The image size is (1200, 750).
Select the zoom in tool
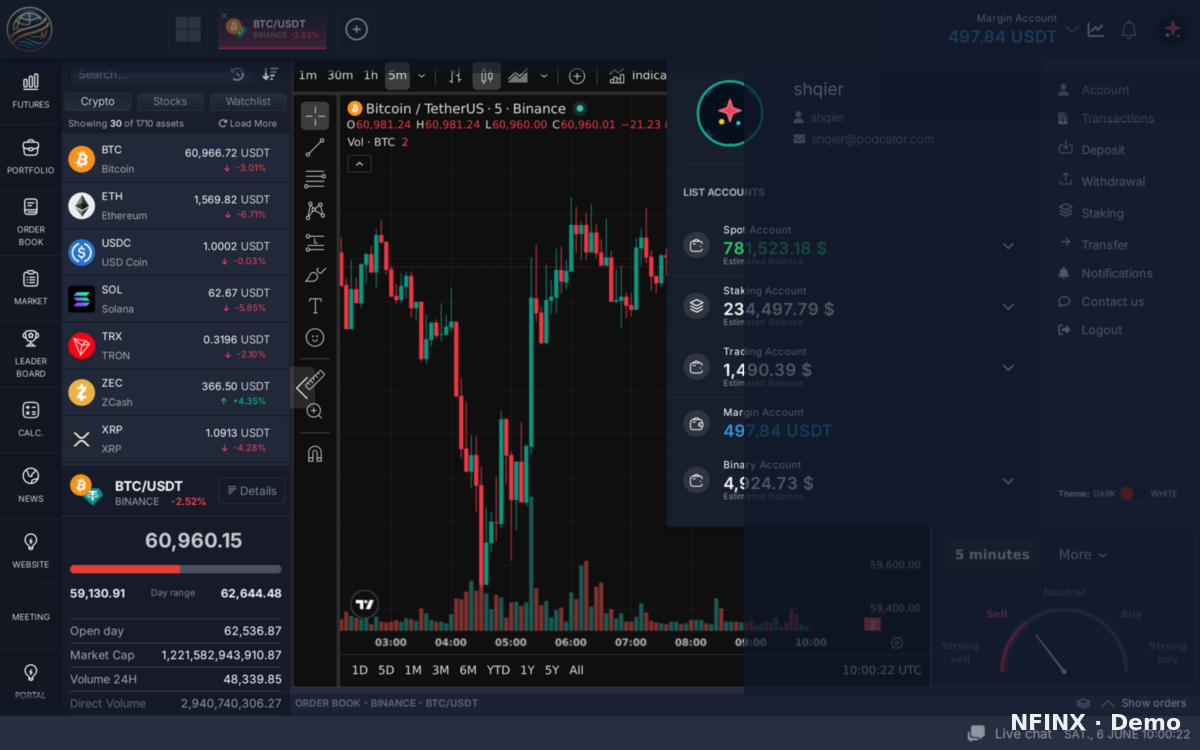[315, 411]
